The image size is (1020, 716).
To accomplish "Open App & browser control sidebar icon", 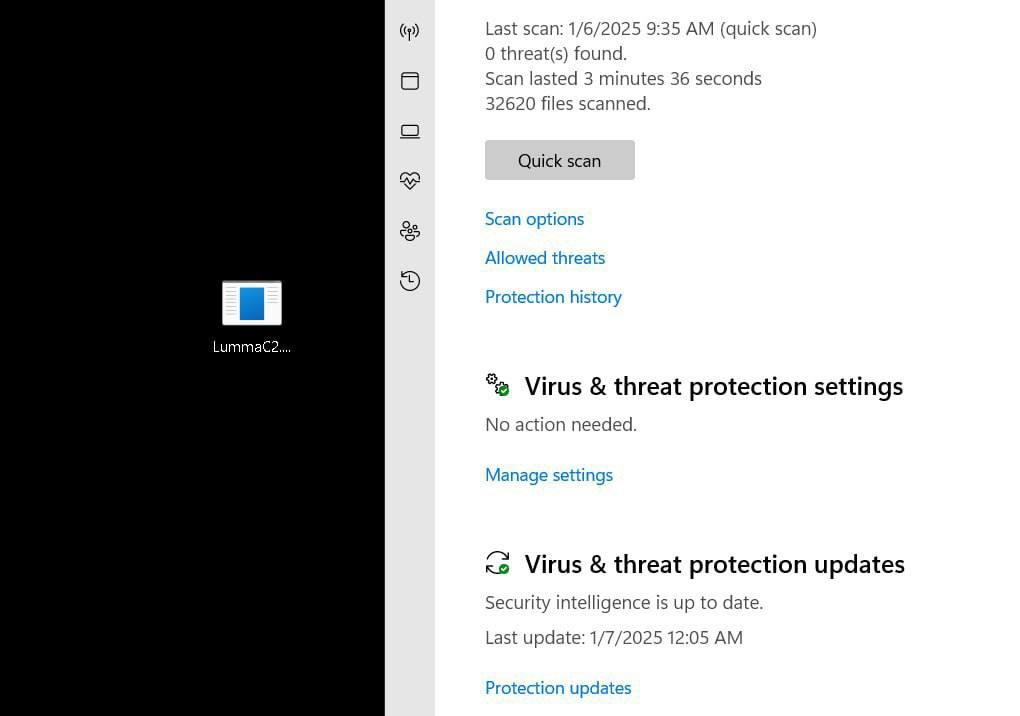I will [409, 81].
